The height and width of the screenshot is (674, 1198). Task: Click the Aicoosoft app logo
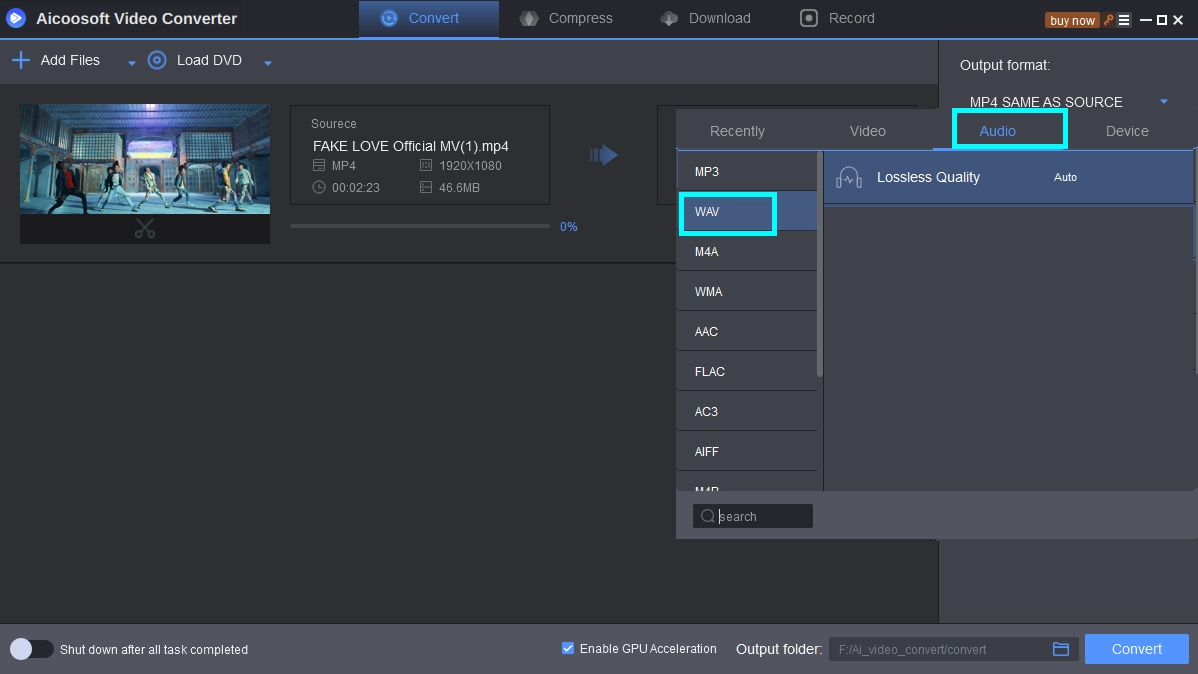[16, 18]
